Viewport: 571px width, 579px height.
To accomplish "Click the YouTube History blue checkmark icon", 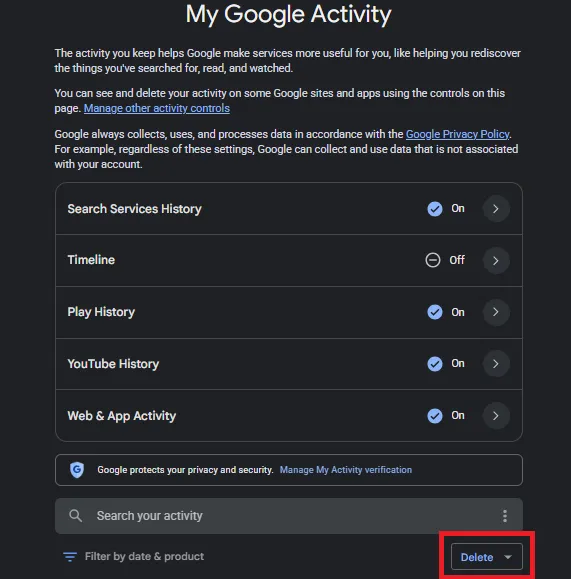I will [435, 364].
